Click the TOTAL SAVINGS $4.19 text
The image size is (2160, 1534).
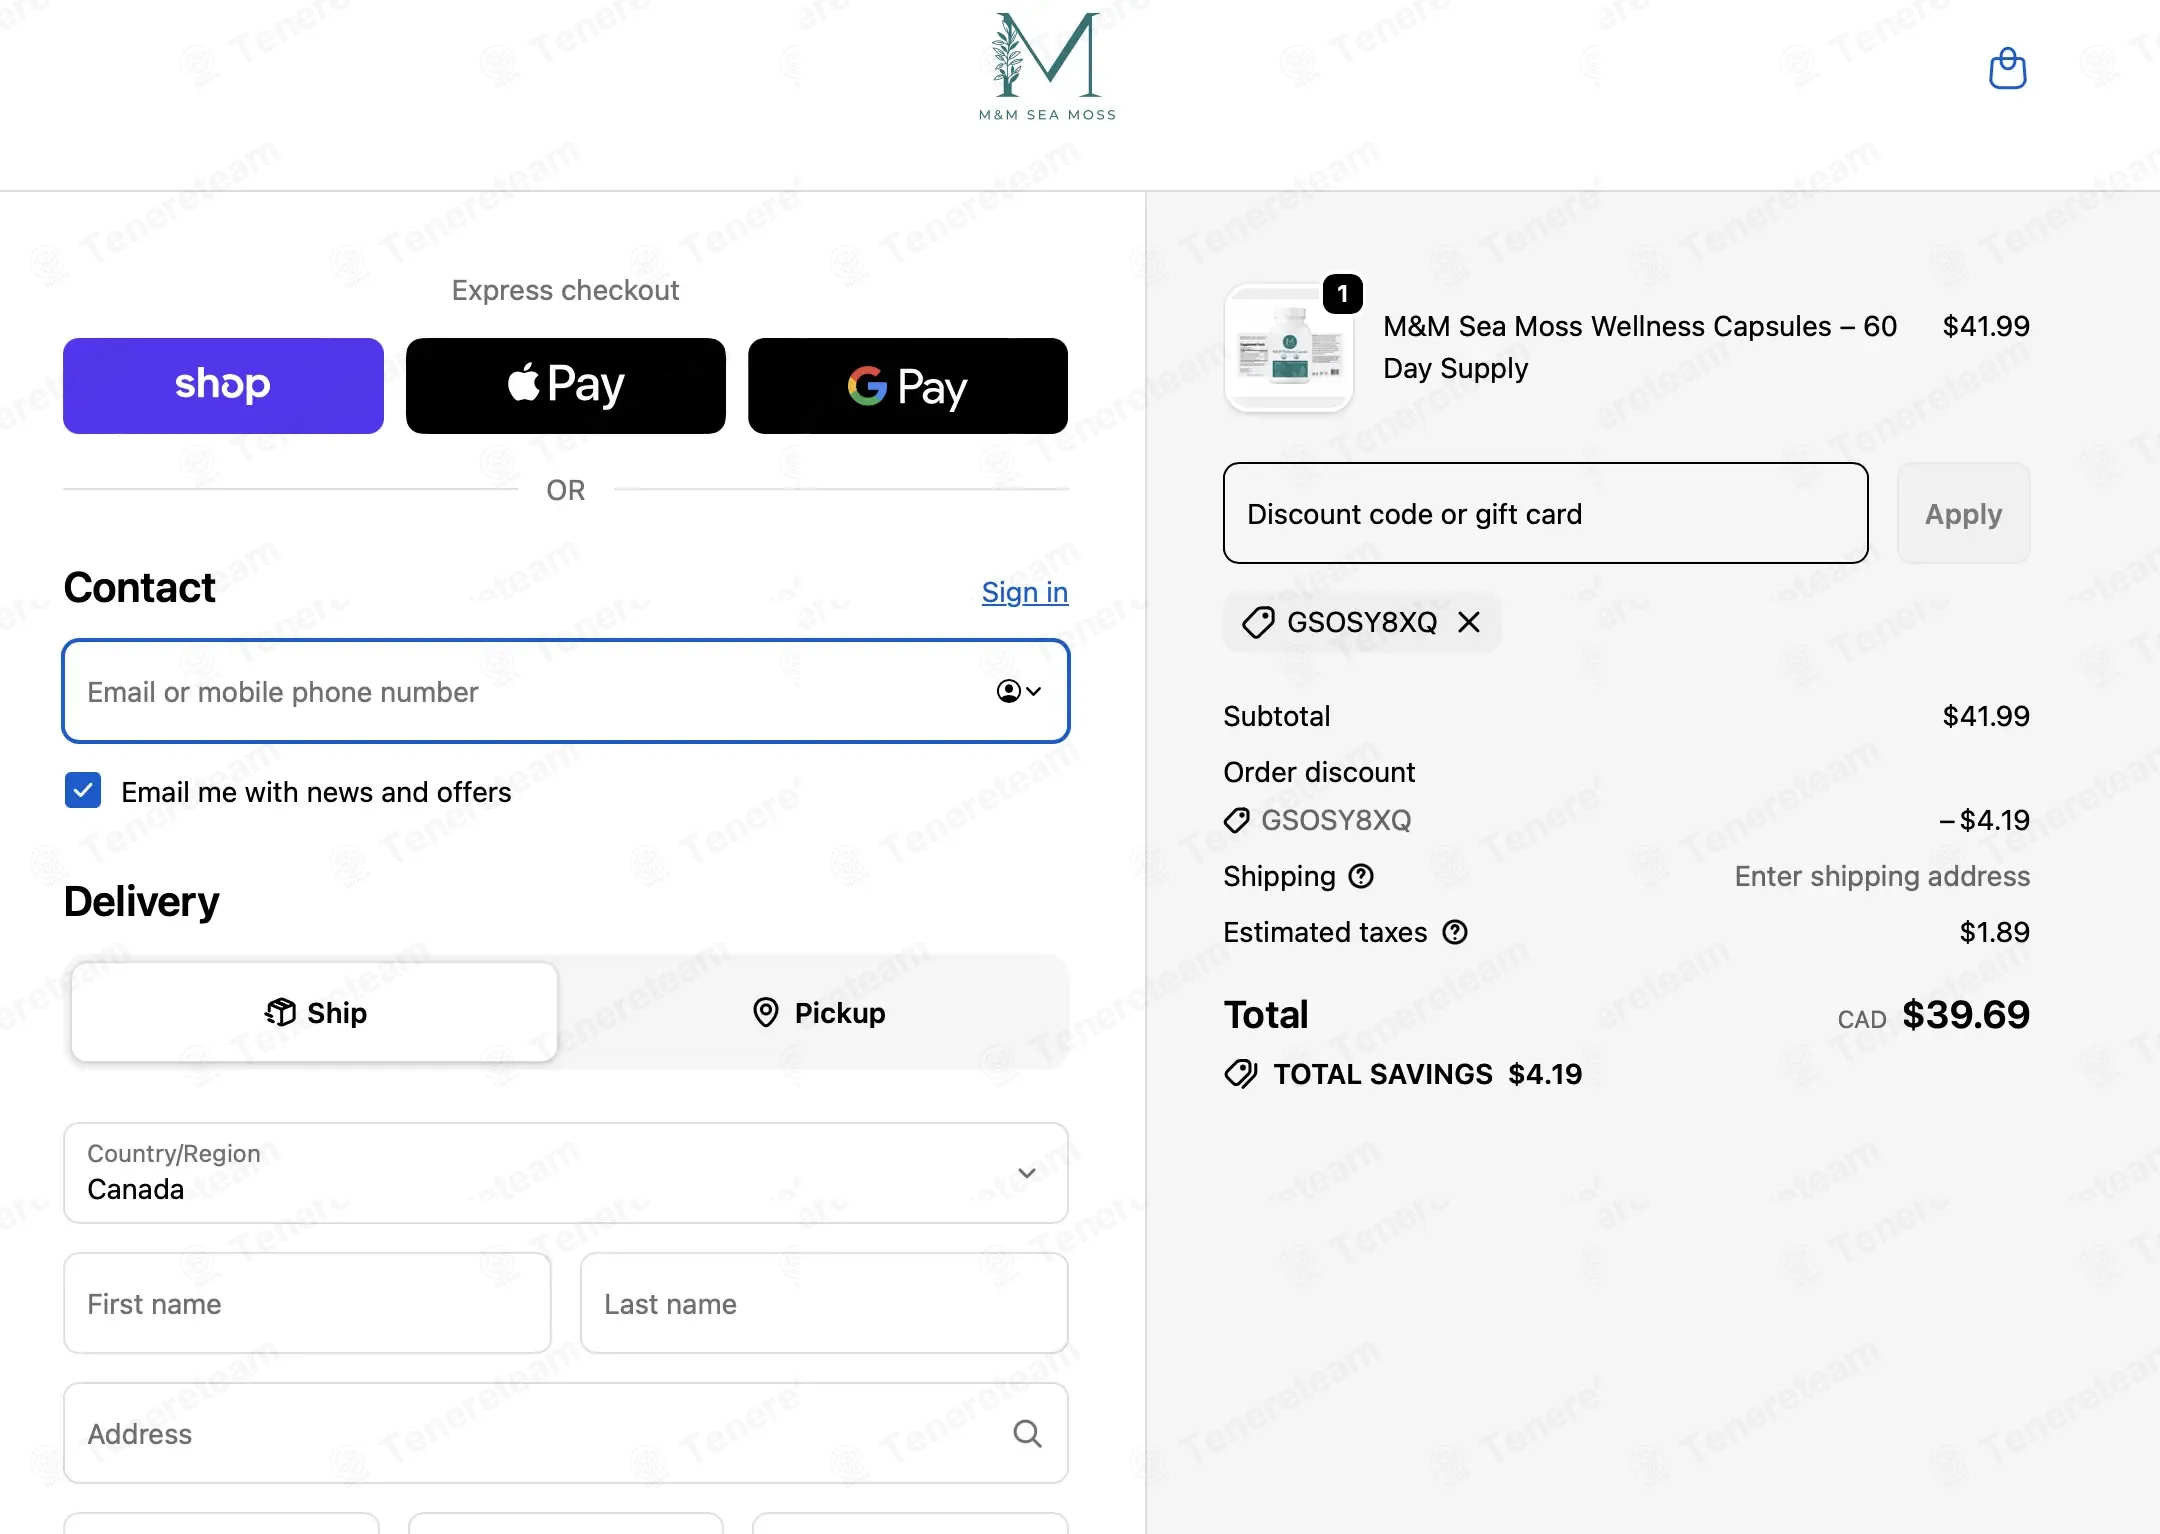coord(1428,1074)
